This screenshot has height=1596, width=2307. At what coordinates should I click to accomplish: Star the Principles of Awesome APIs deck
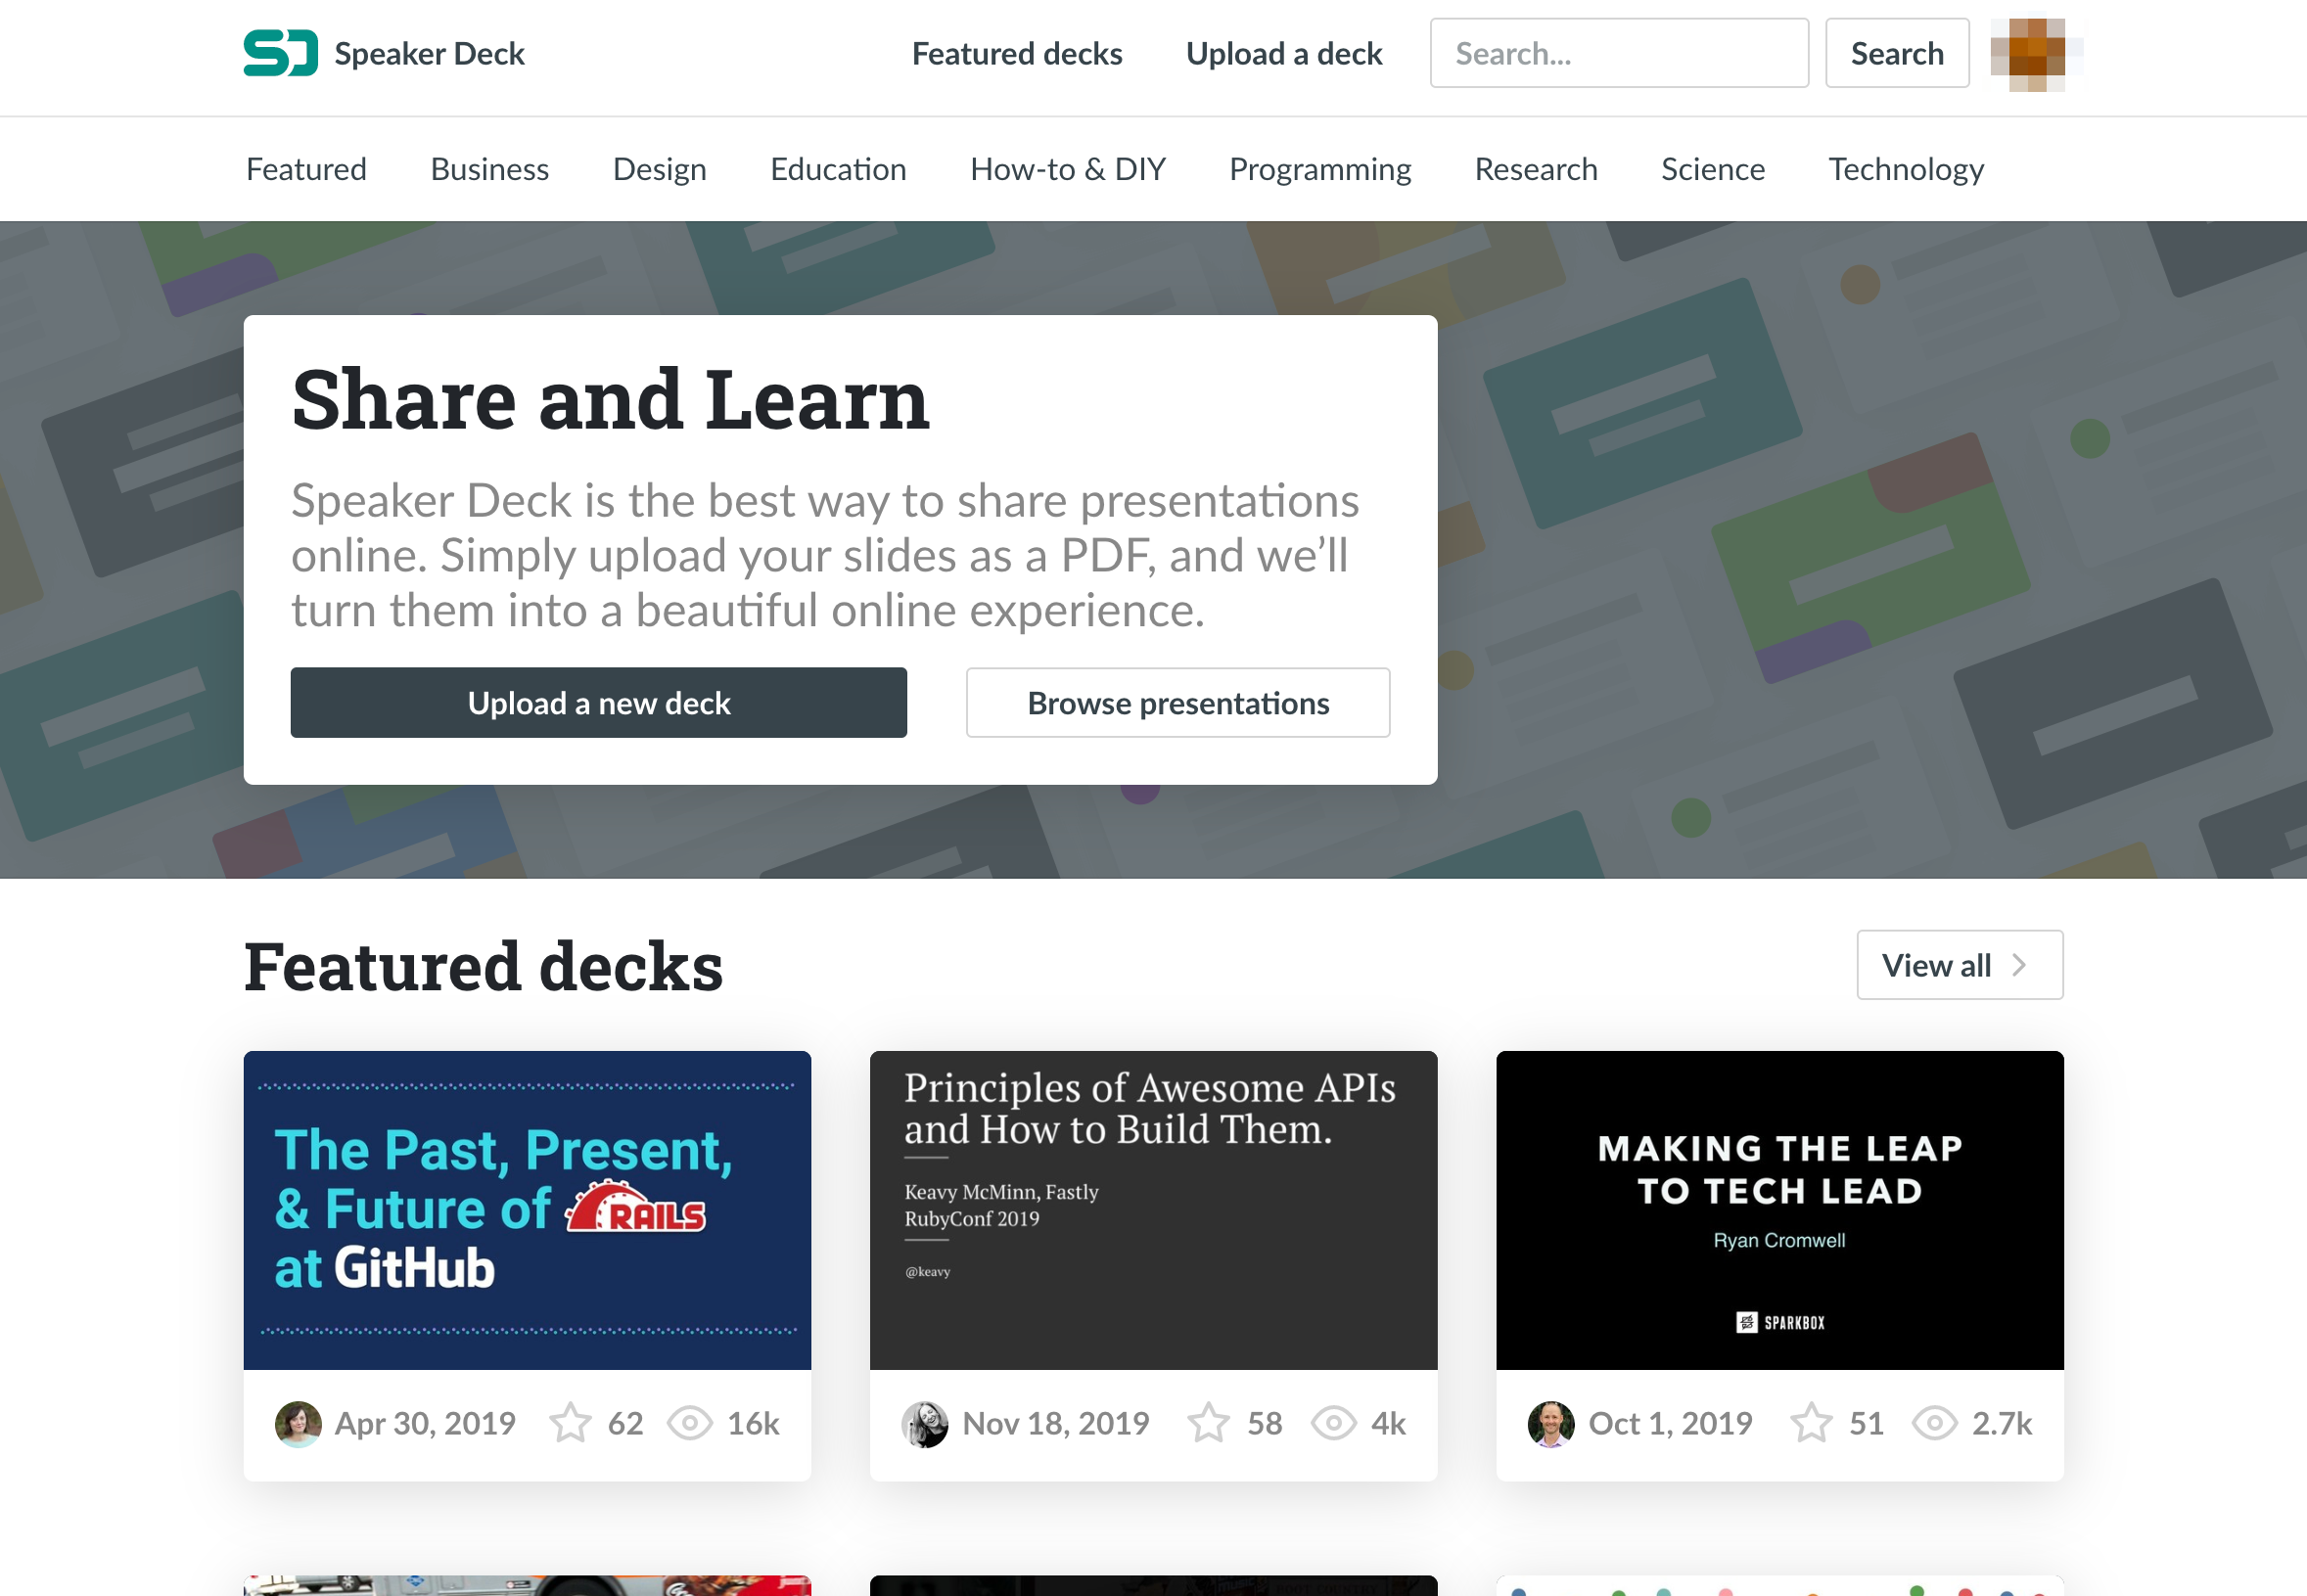(x=1208, y=1423)
